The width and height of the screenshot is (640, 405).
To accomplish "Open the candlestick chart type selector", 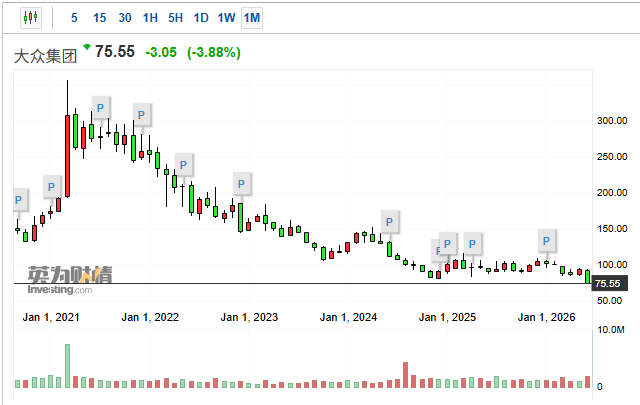I will coord(31,18).
